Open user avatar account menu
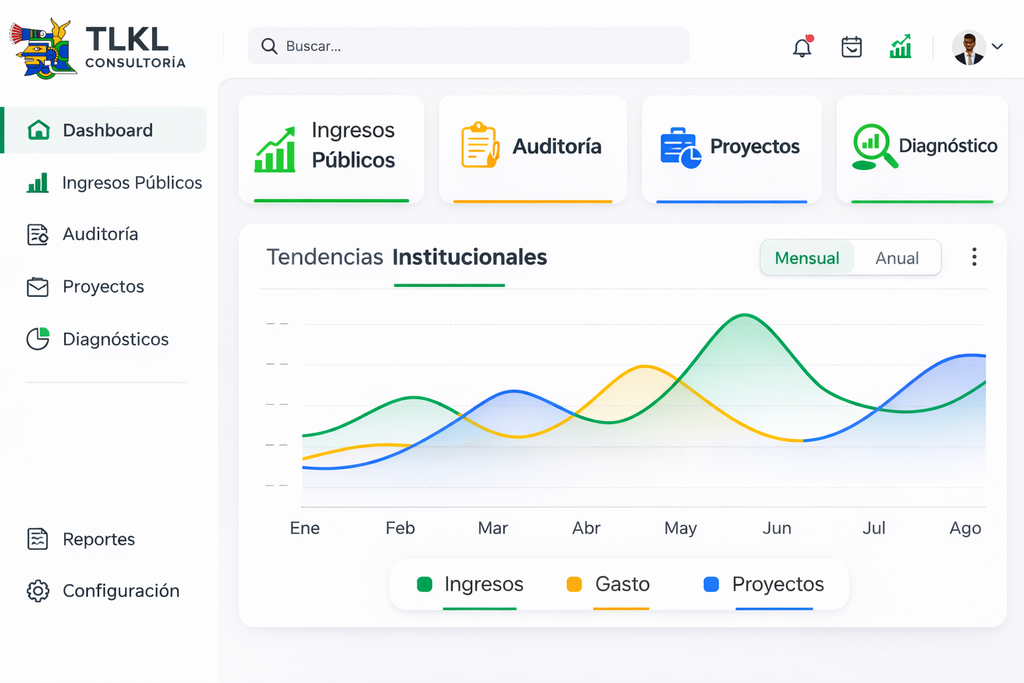Image resolution: width=1024 pixels, height=683 pixels. [967, 47]
